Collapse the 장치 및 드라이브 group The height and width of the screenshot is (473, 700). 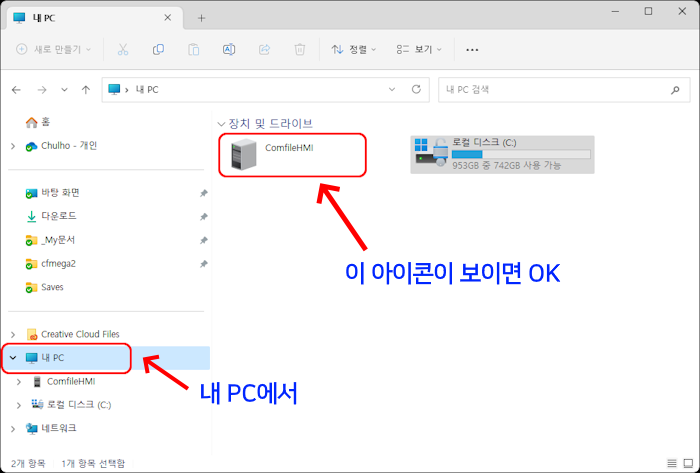(x=221, y=124)
